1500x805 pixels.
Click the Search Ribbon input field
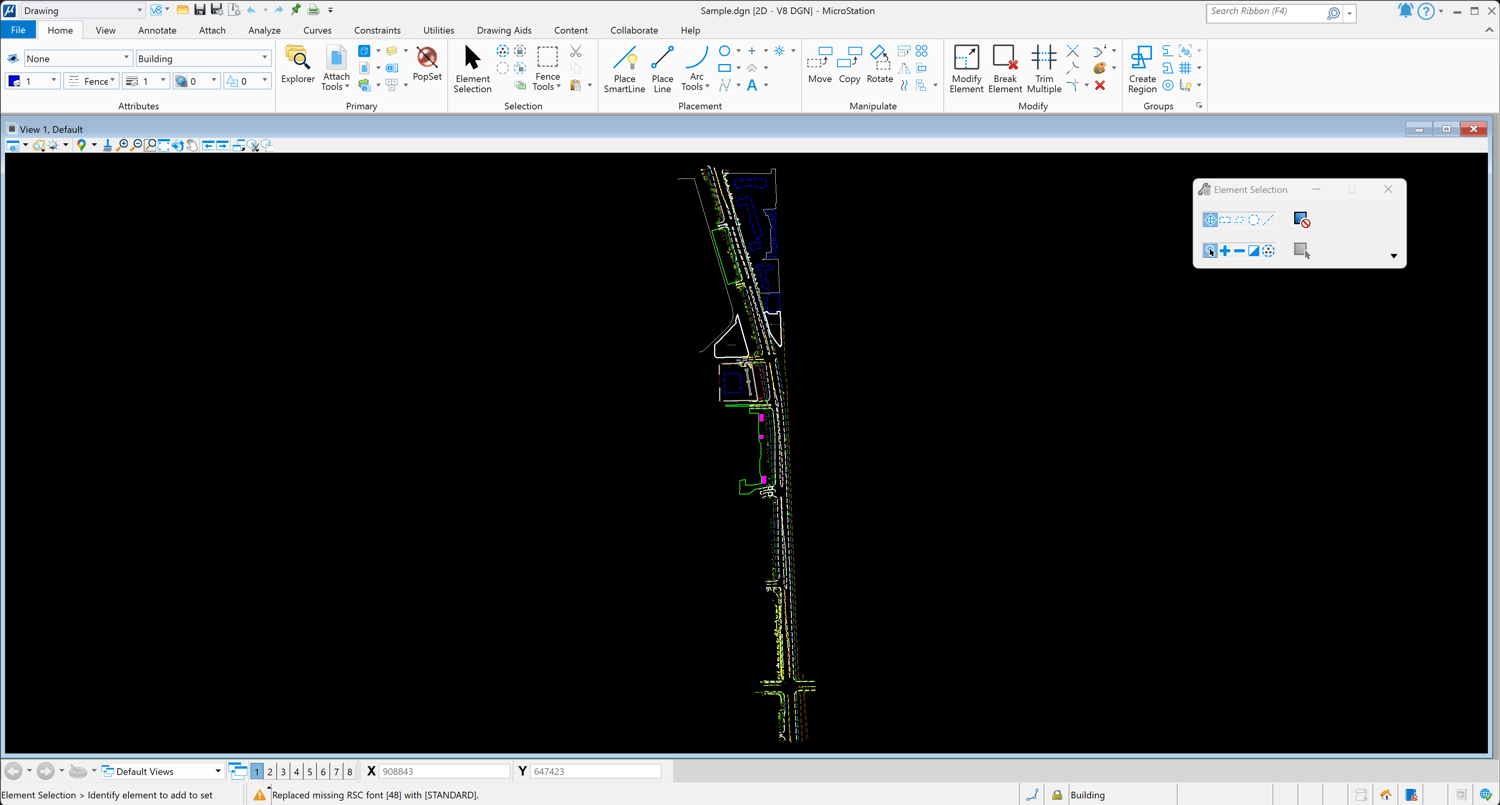pyautogui.click(x=1266, y=12)
